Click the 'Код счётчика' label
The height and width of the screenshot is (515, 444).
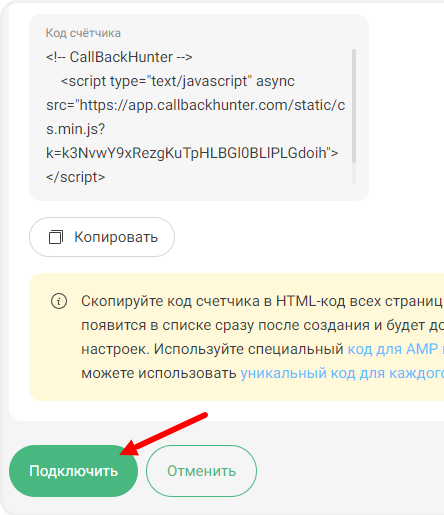(83, 33)
